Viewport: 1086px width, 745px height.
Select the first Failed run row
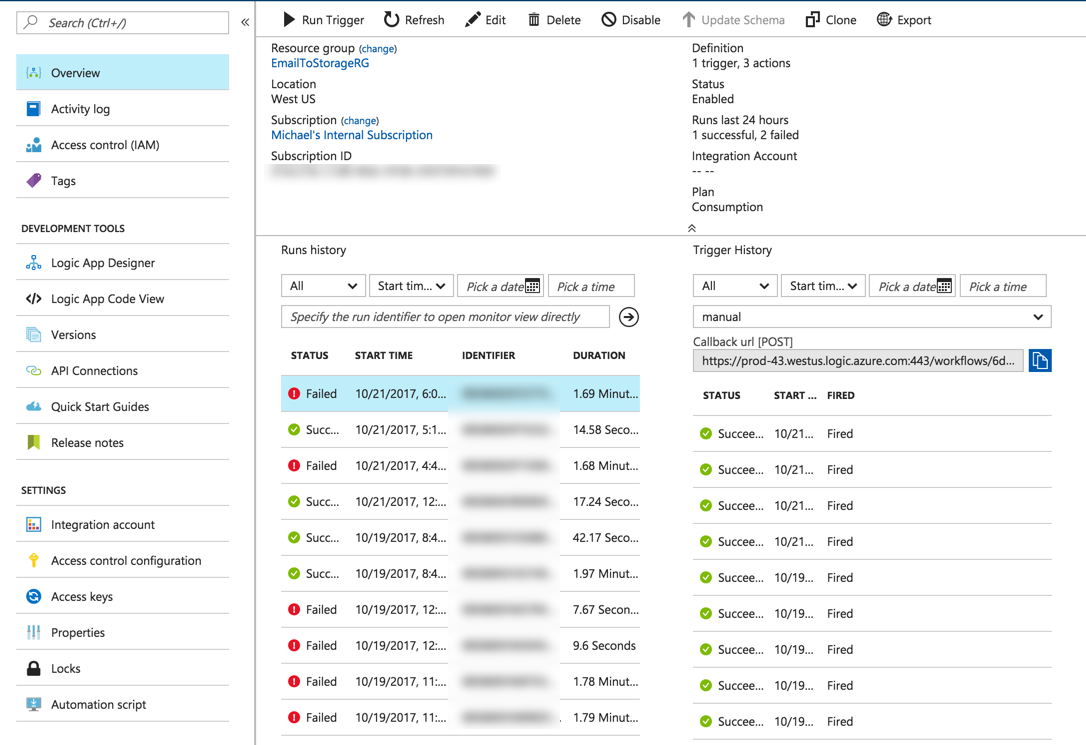click(460, 393)
